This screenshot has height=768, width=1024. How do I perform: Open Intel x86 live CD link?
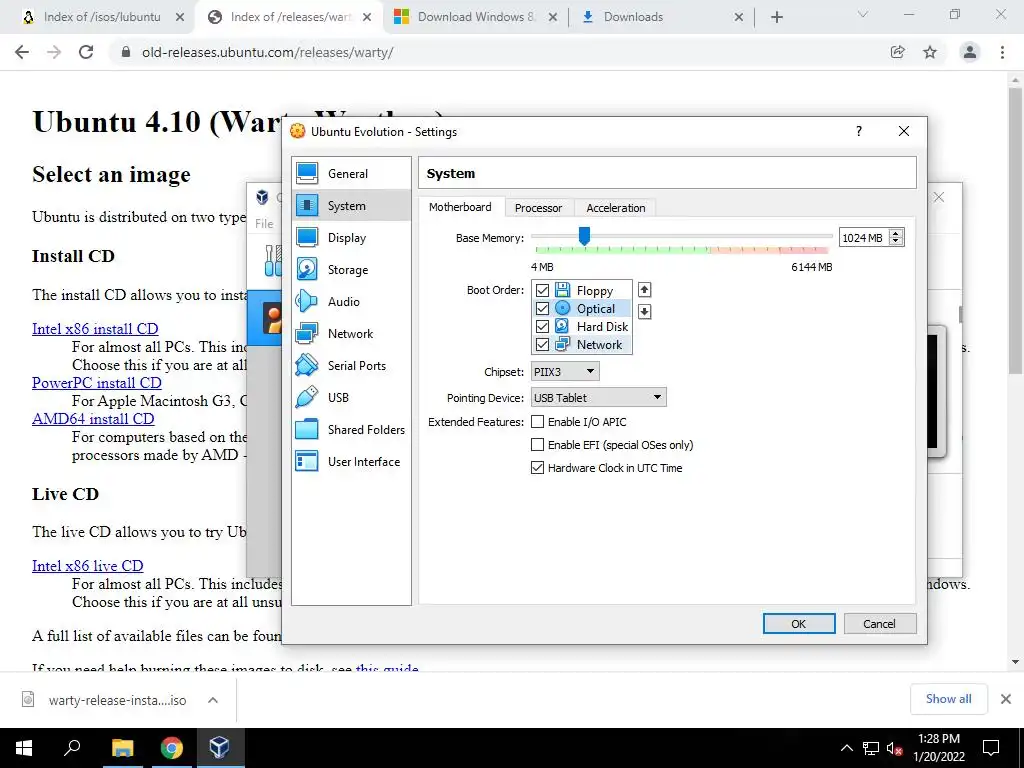tap(88, 566)
